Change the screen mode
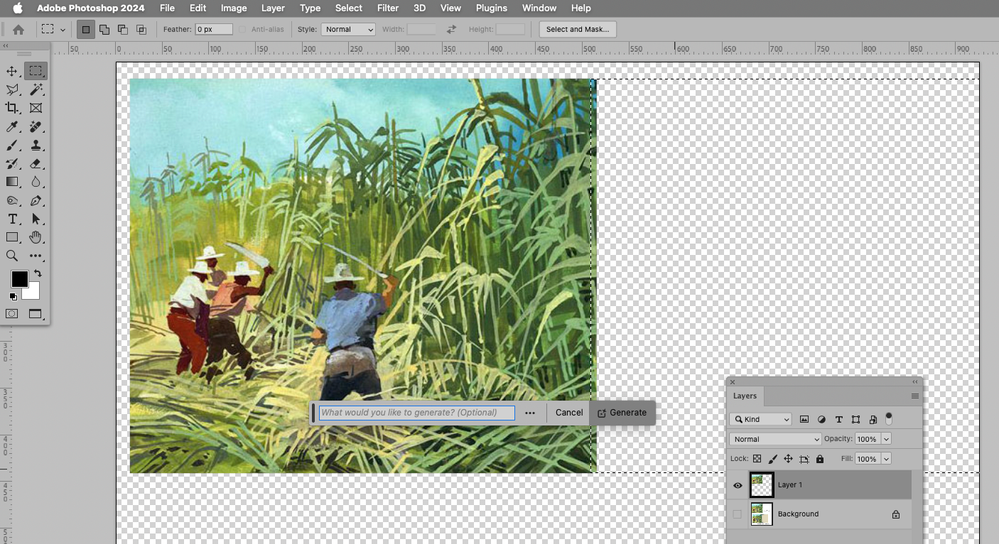The width and height of the screenshot is (999, 544). [36, 313]
